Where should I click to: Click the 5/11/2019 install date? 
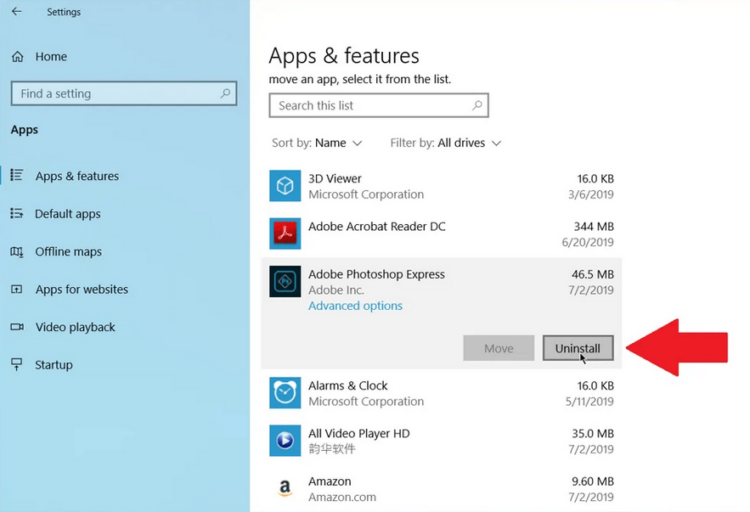pyautogui.click(x=589, y=401)
